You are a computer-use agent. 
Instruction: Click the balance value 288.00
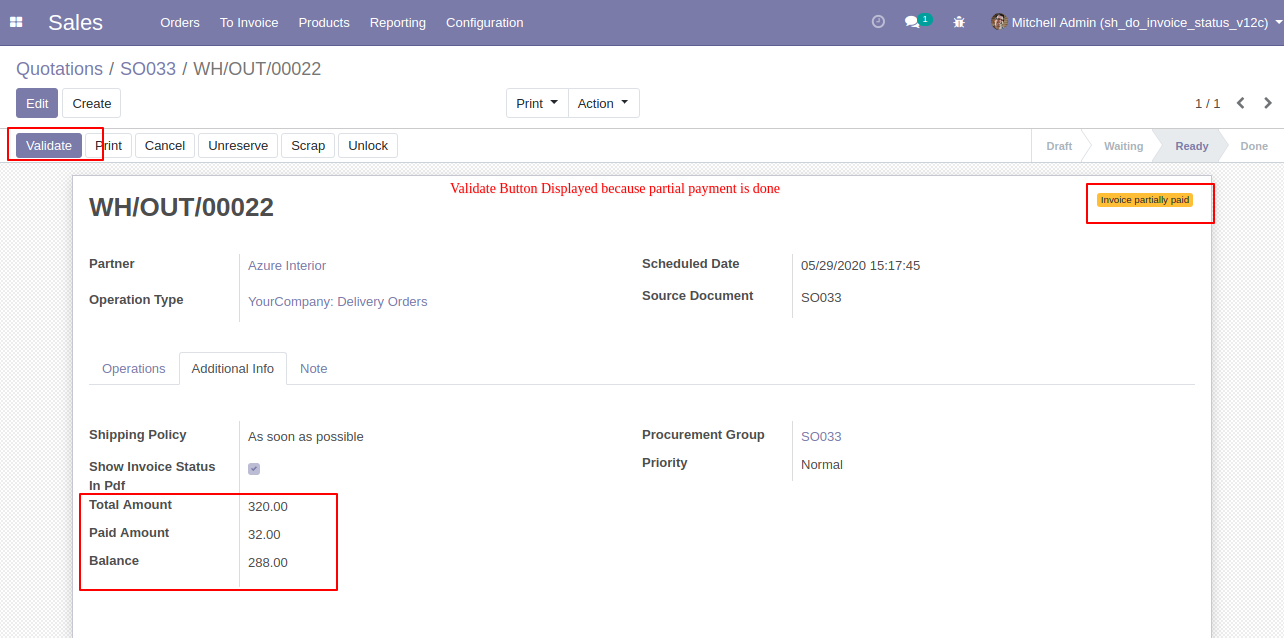[268, 562]
